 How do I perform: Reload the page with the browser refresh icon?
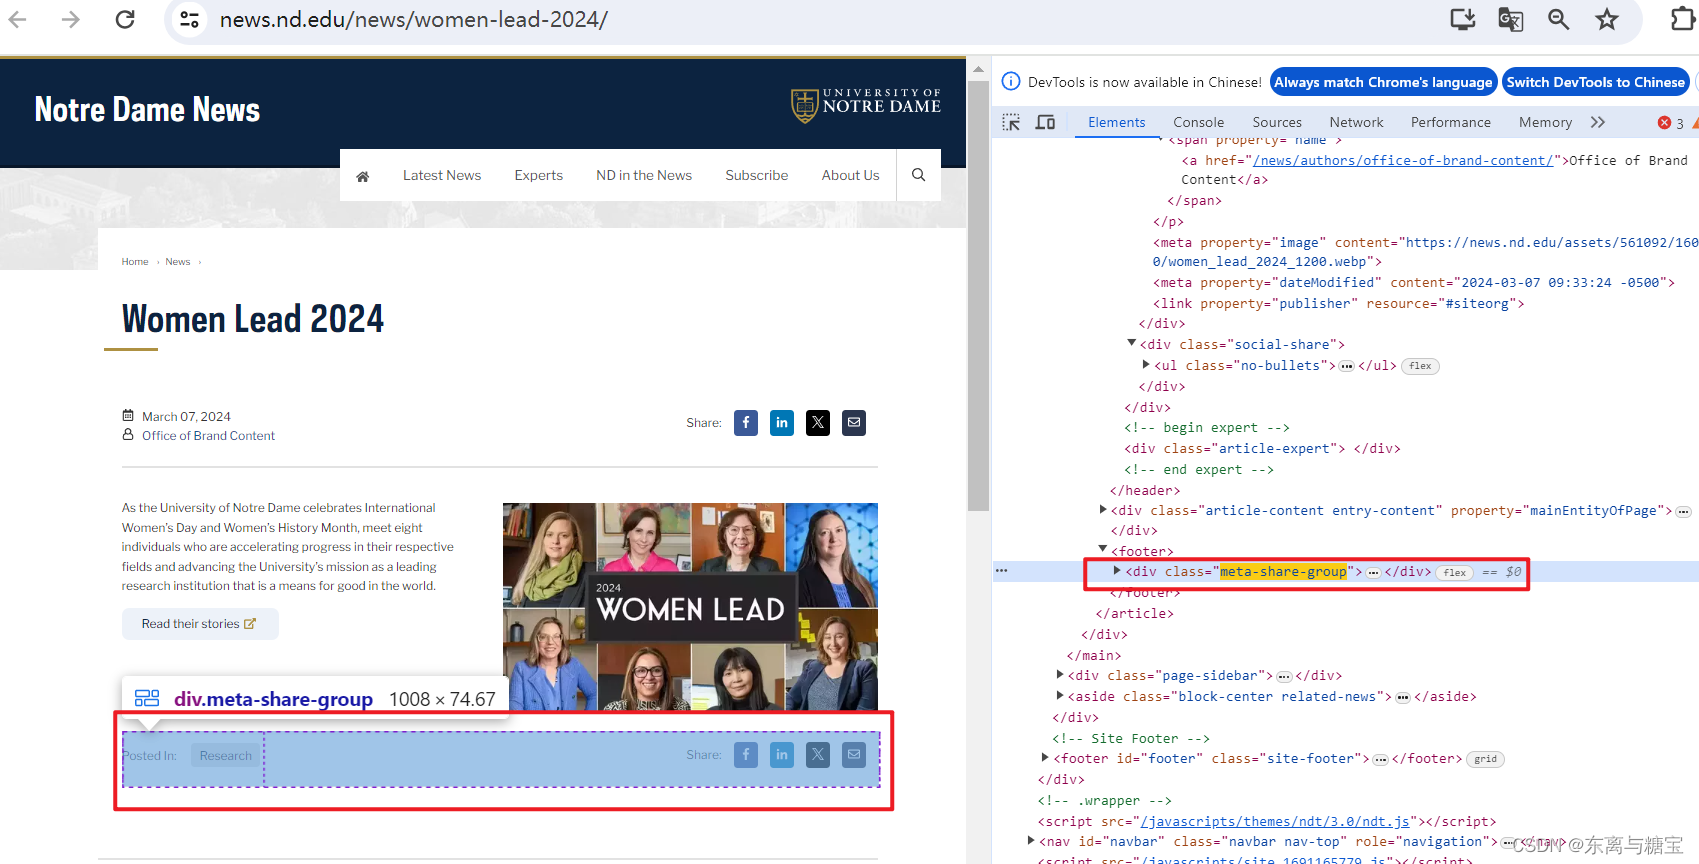pos(125,19)
